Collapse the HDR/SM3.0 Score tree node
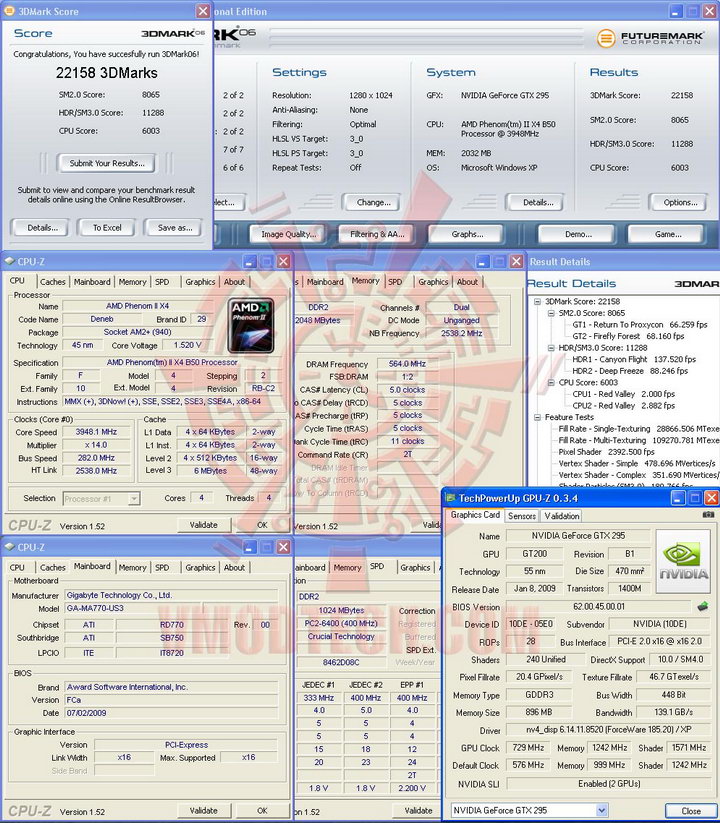Image resolution: width=720 pixels, height=823 pixels. [551, 347]
